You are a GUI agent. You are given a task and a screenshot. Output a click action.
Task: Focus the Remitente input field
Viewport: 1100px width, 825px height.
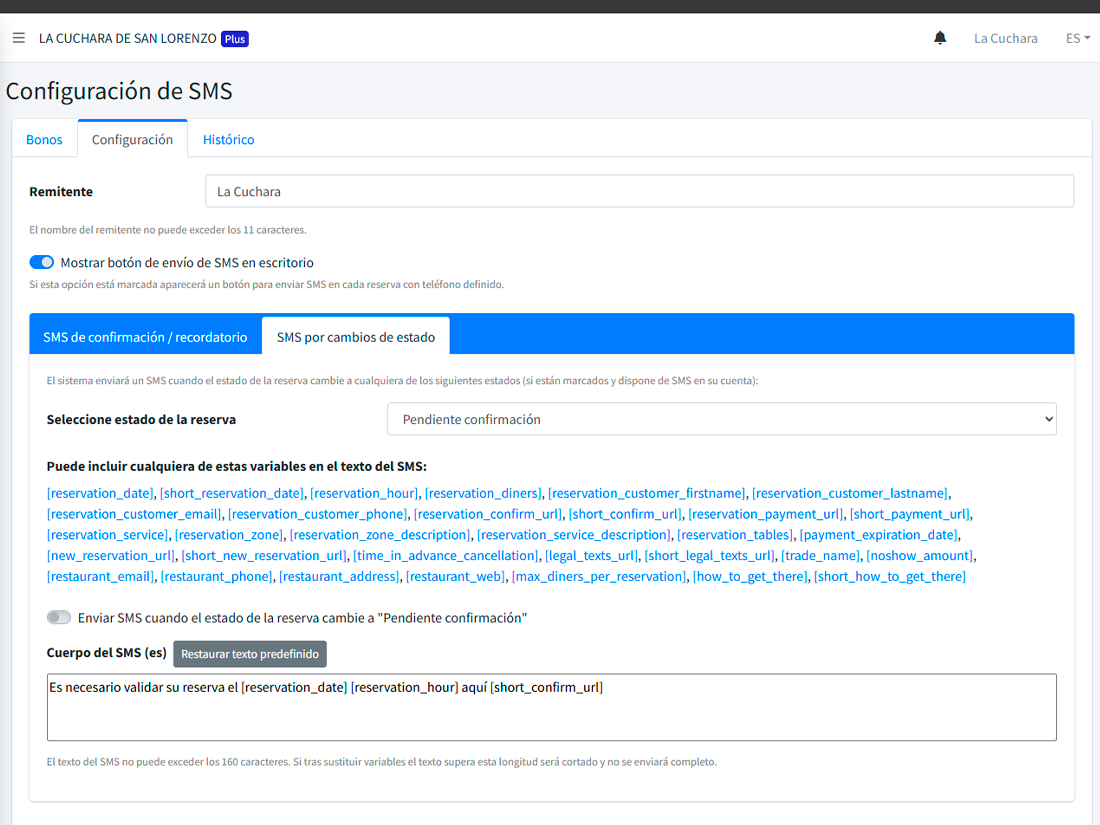(x=639, y=192)
